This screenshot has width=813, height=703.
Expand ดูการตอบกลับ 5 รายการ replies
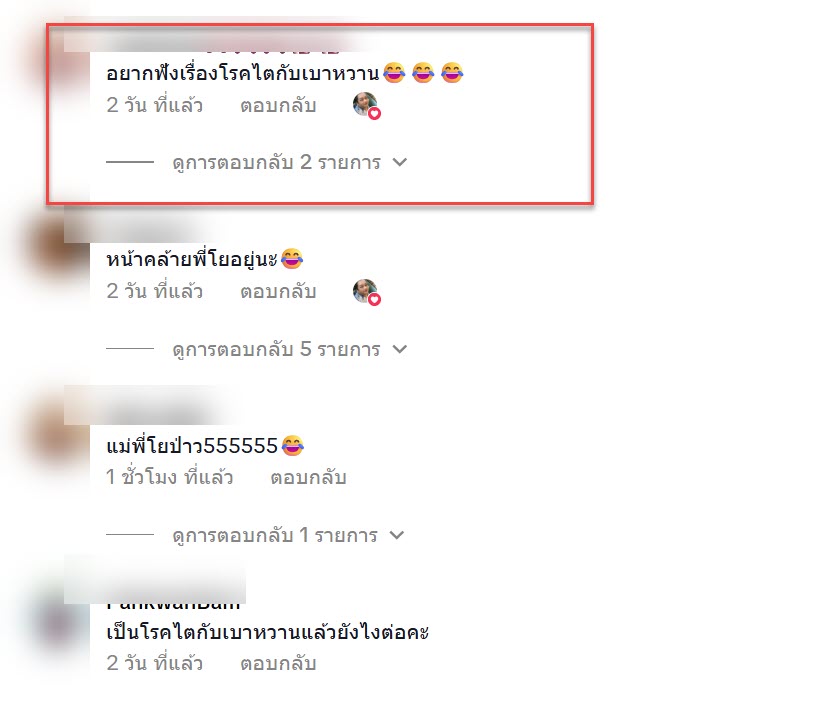pyautogui.click(x=276, y=349)
